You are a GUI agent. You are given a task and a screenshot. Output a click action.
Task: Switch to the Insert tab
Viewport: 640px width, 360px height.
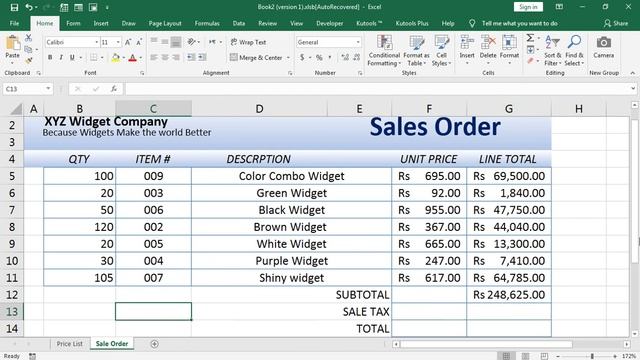pos(101,23)
